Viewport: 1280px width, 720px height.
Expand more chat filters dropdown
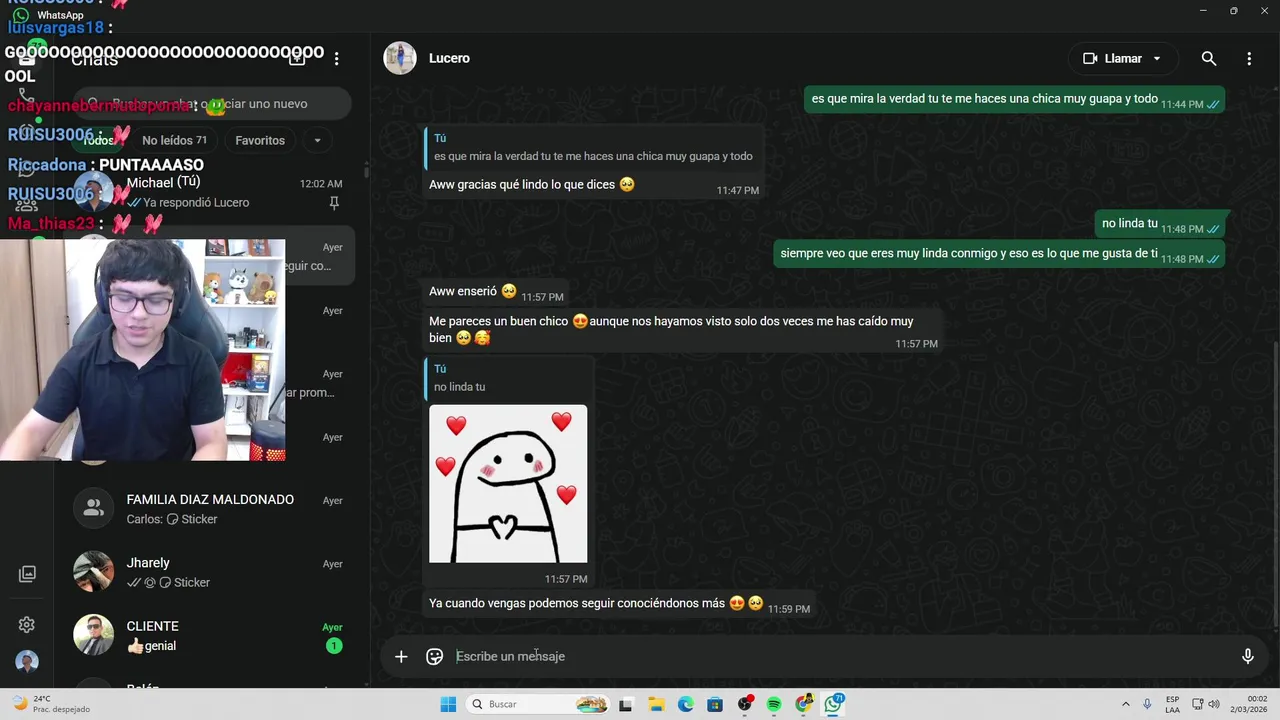click(317, 141)
